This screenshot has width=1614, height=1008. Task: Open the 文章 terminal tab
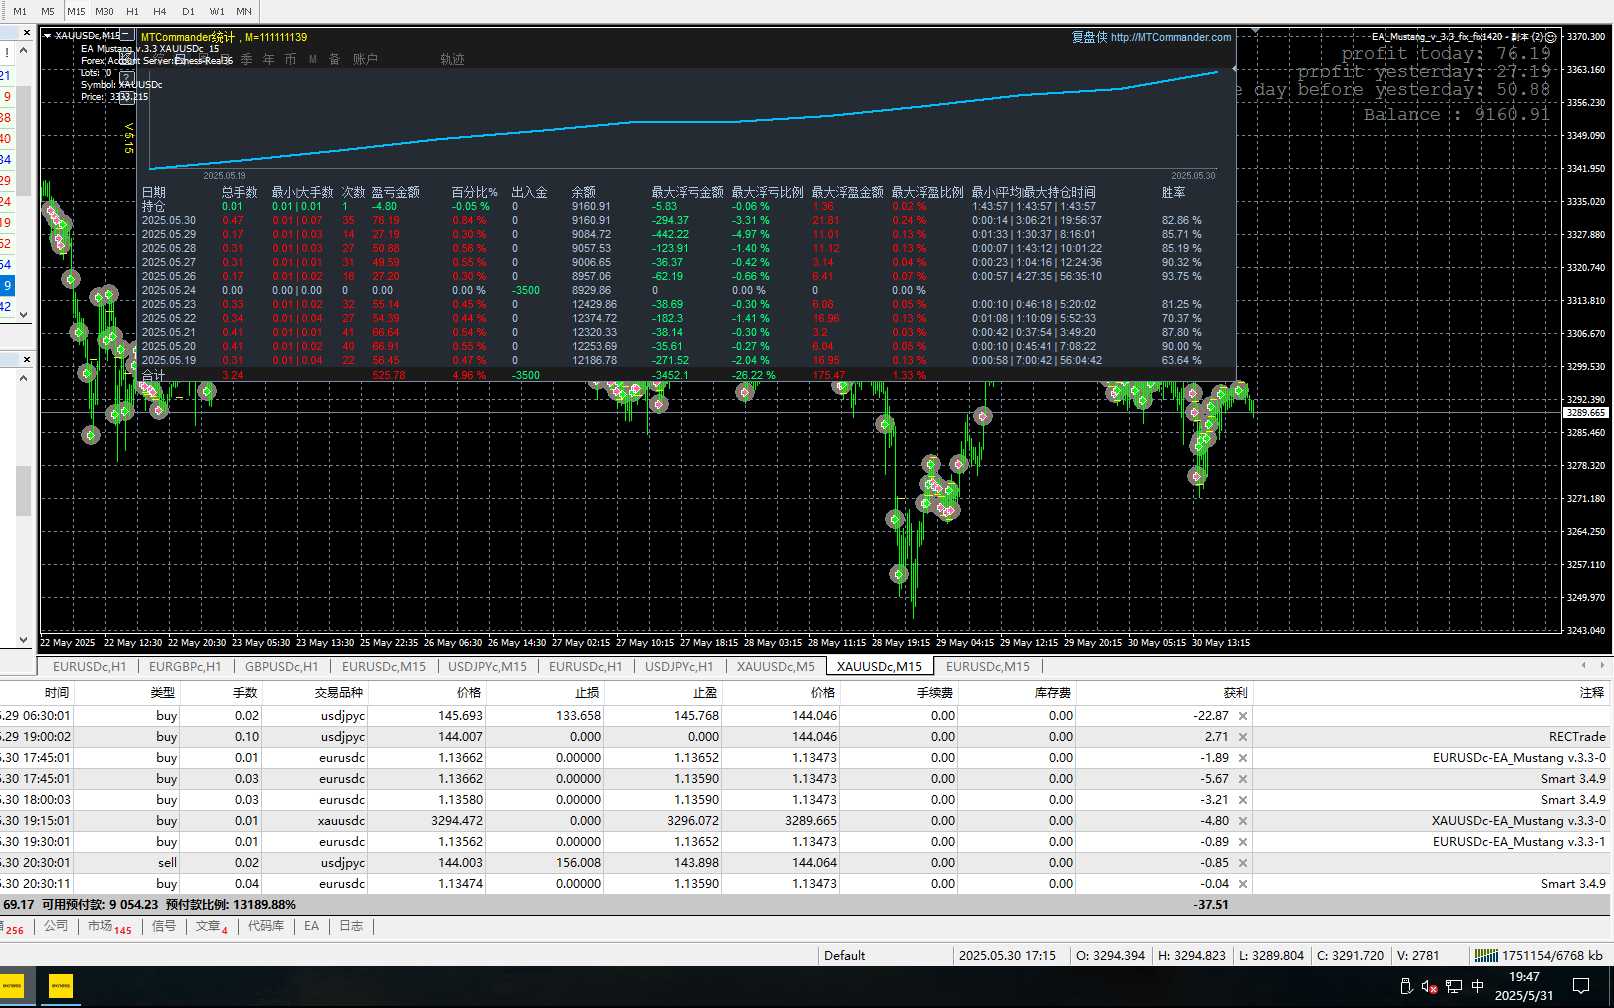211,926
